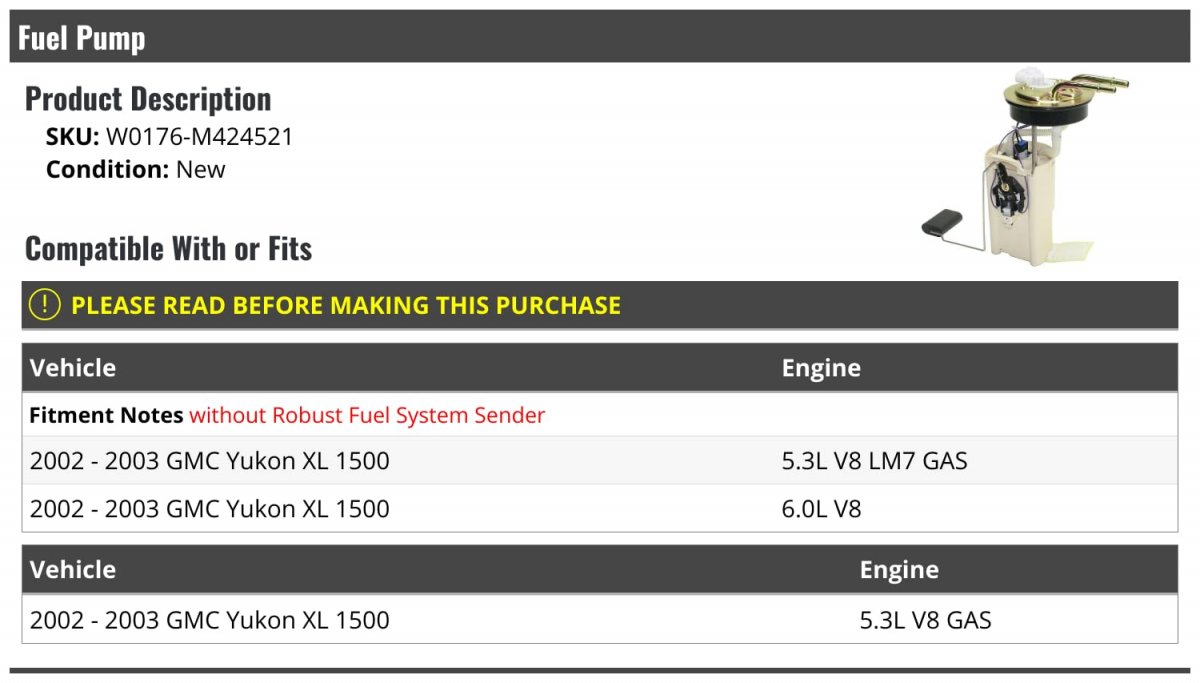This screenshot has width=1200, height=683.
Task: Select the SKU W0176-M424521 text
Action: 170,137
